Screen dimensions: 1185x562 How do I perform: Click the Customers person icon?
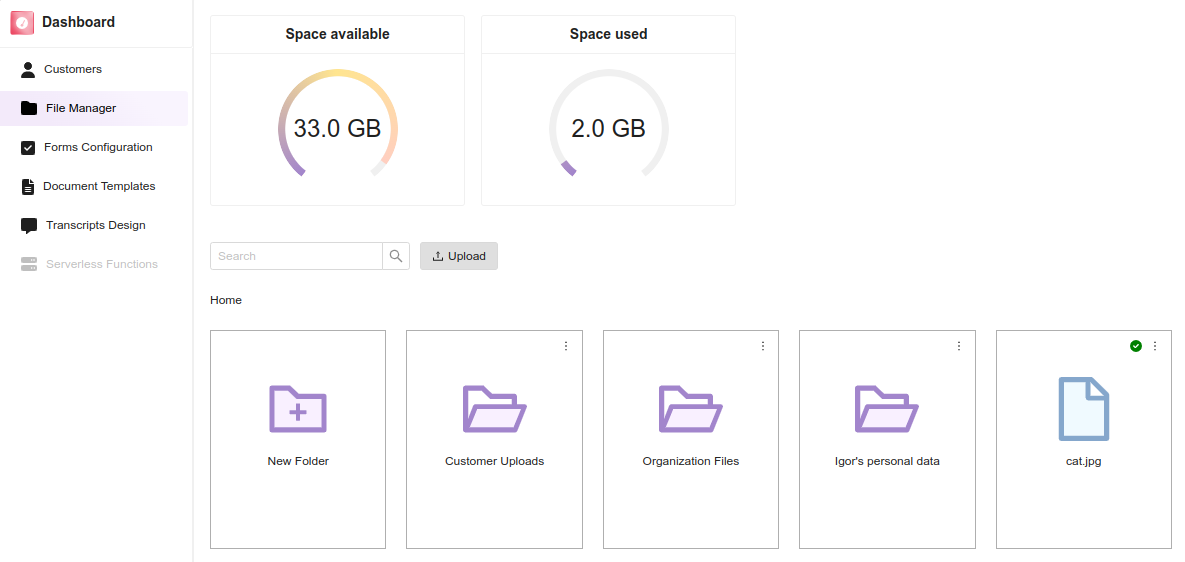pyautogui.click(x=28, y=69)
